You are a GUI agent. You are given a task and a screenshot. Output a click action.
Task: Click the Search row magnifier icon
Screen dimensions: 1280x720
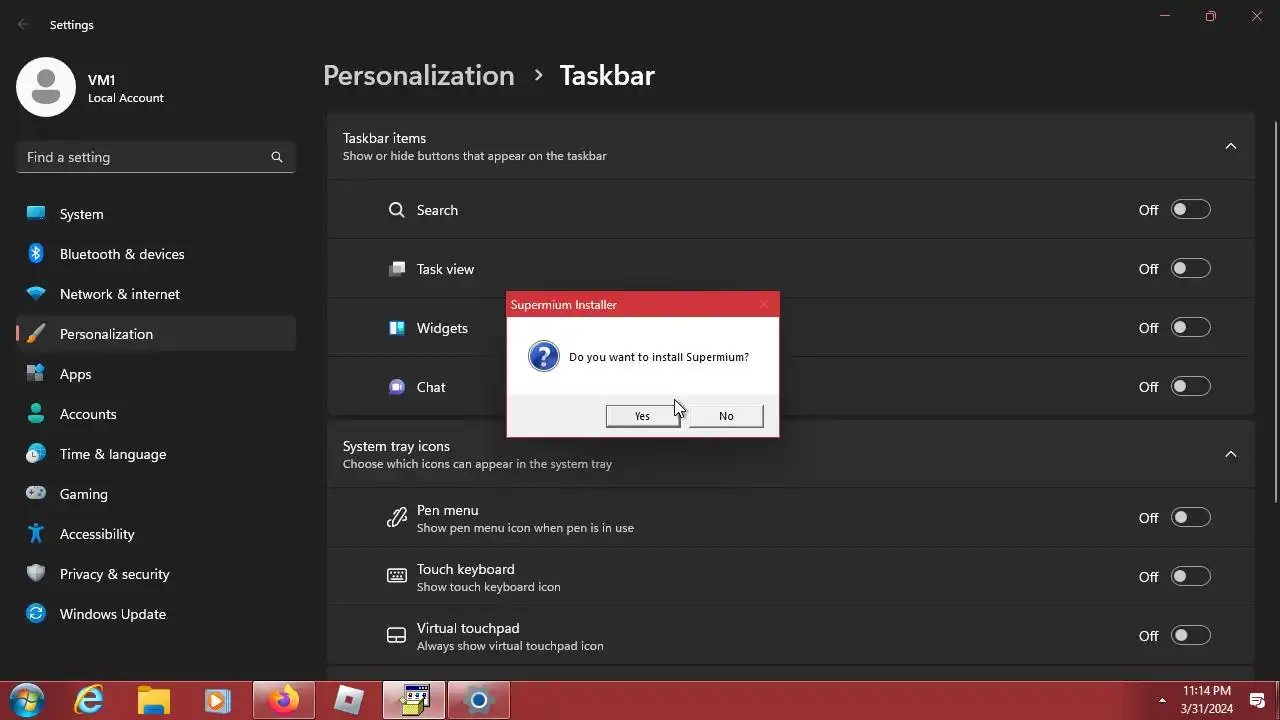[x=397, y=210]
